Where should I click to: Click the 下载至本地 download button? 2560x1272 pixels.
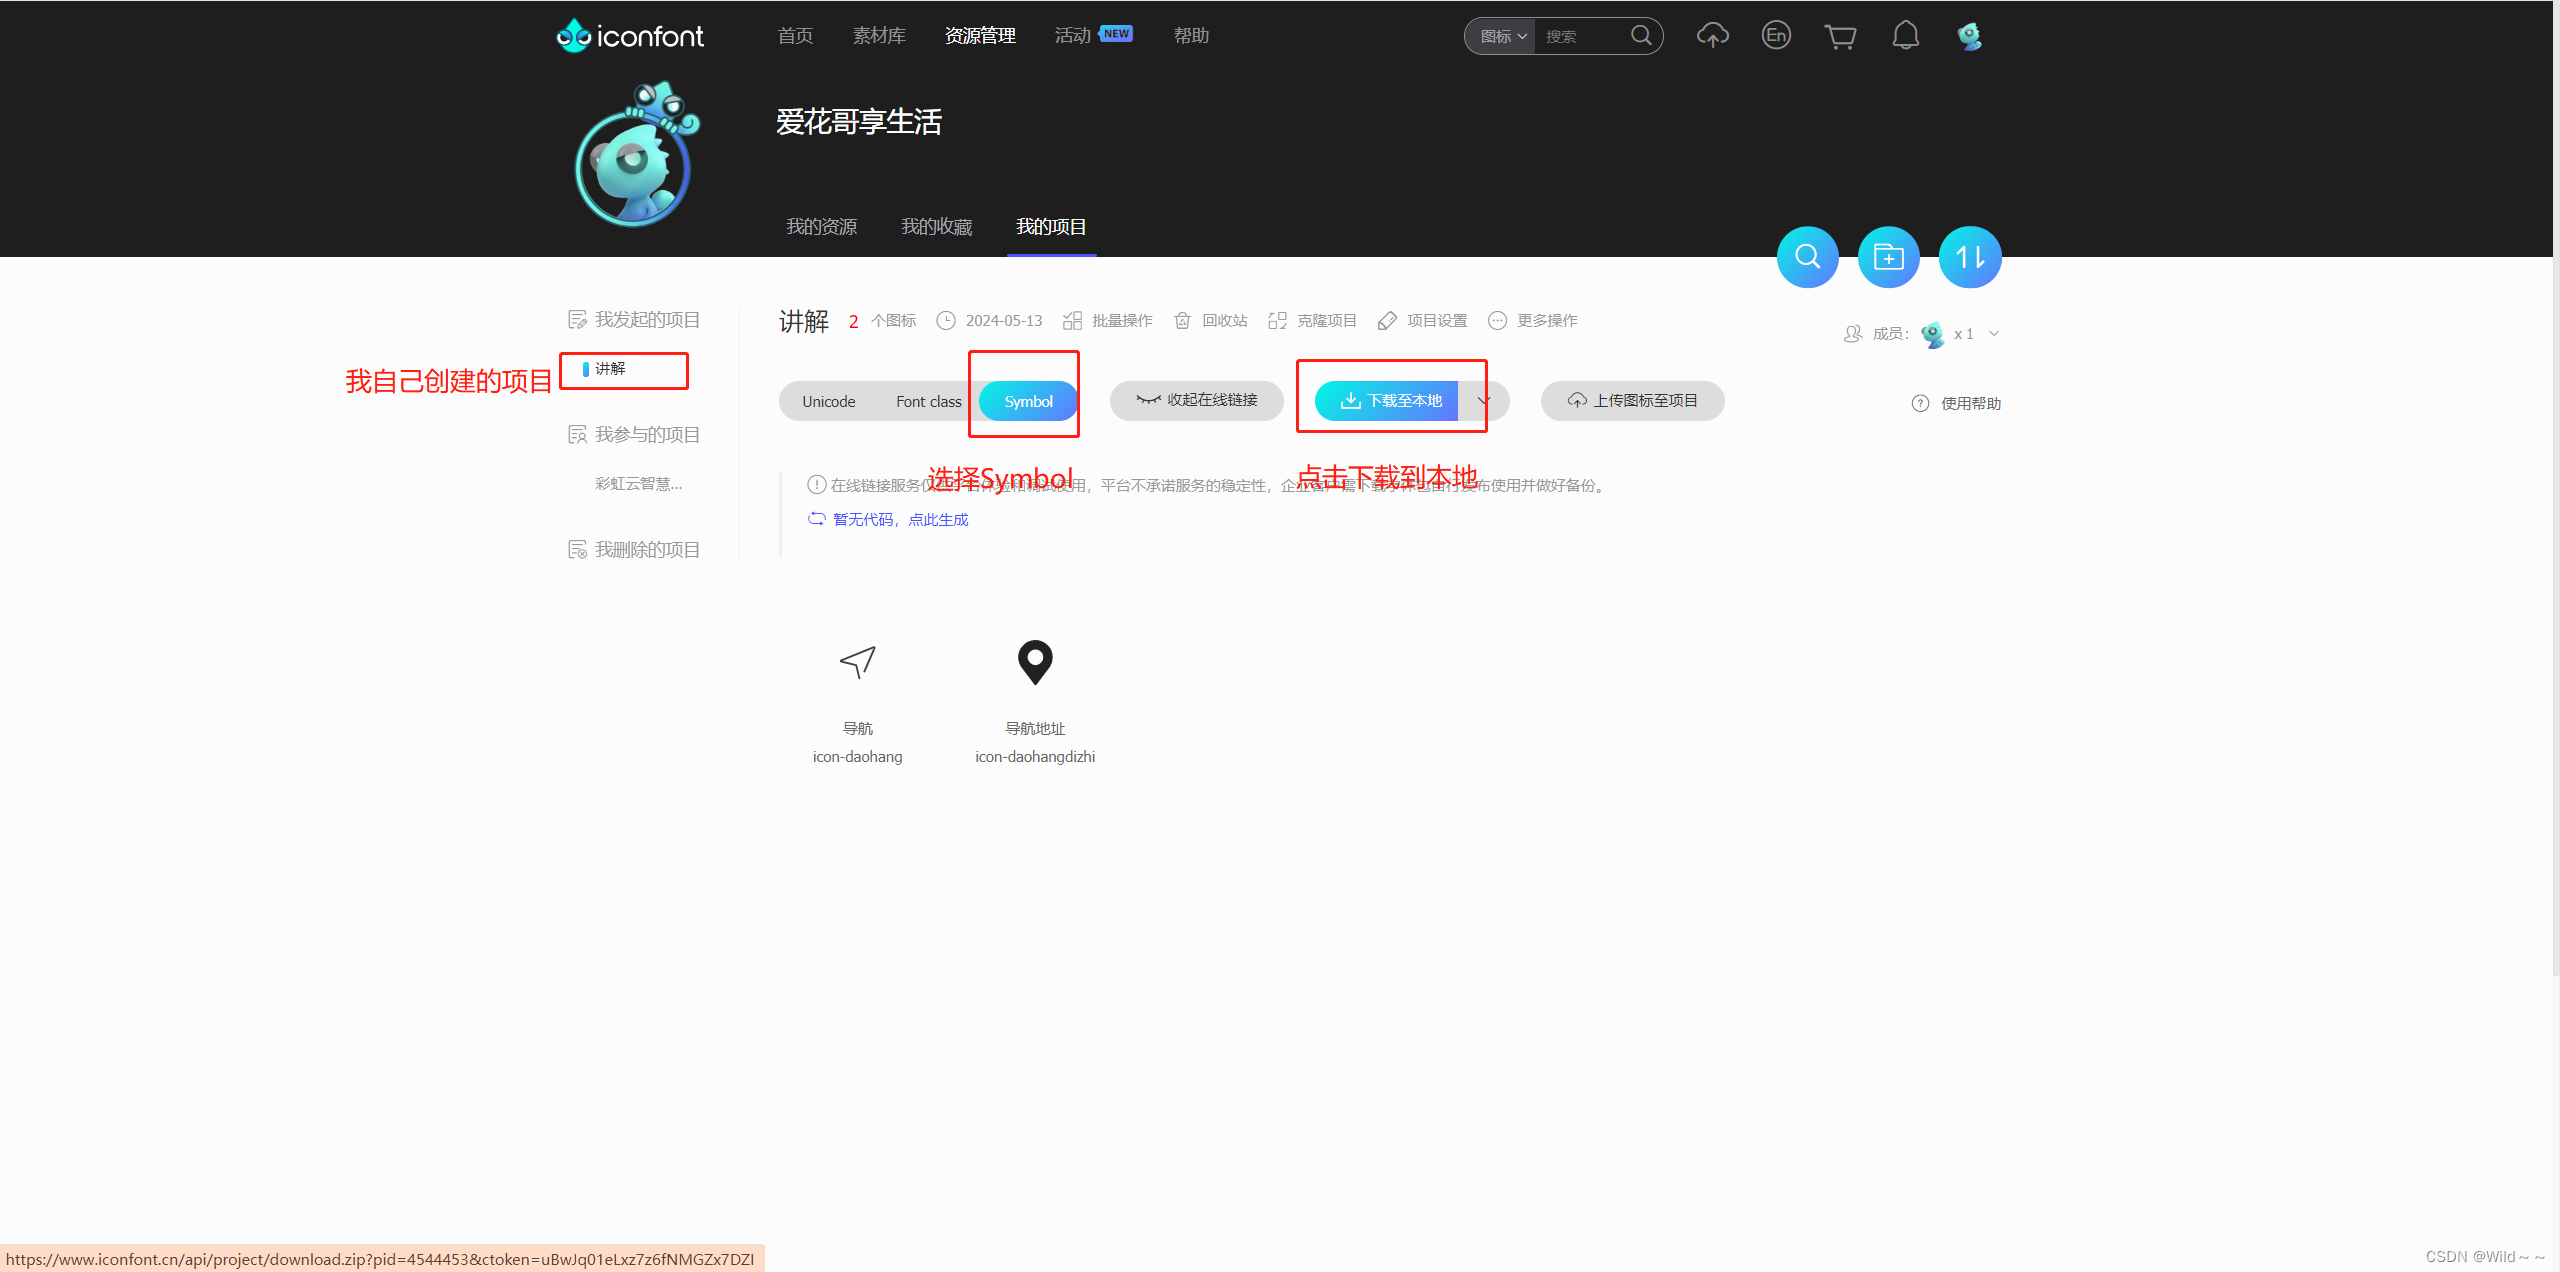pos(1390,400)
